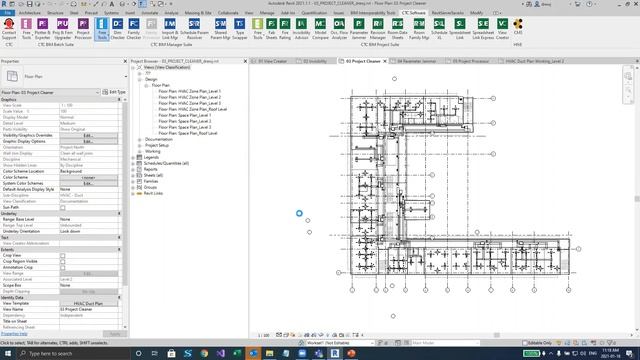Toggle Crop Region Visible checkbox

[62, 262]
